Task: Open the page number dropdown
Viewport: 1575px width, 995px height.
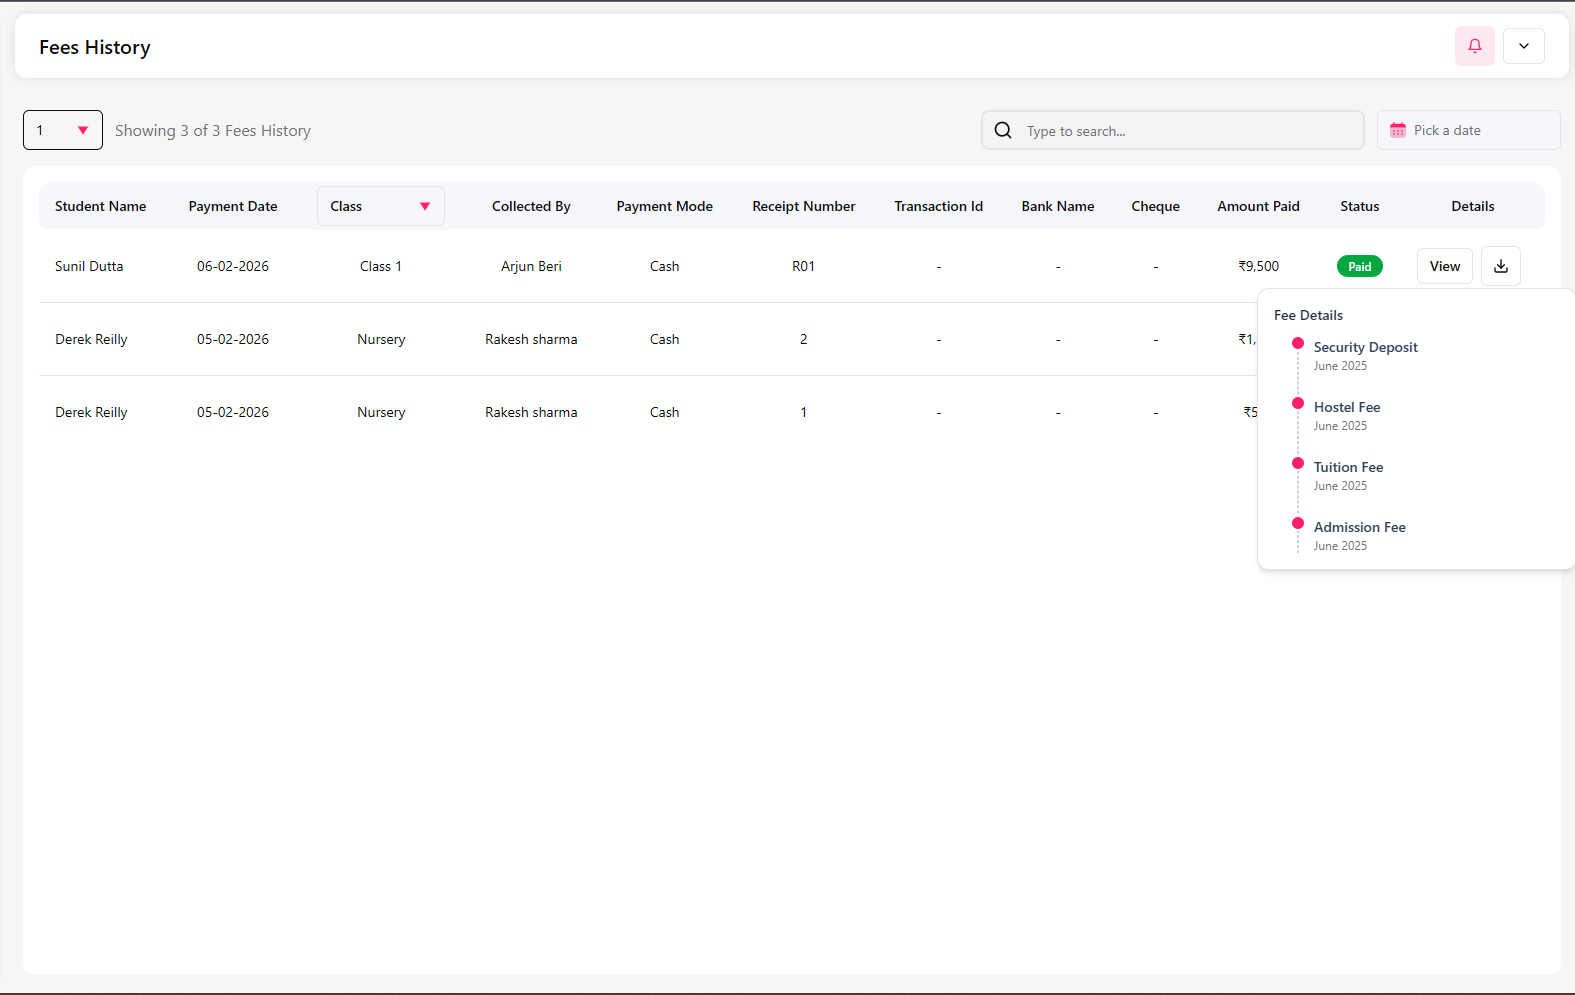Action: [x=62, y=130]
